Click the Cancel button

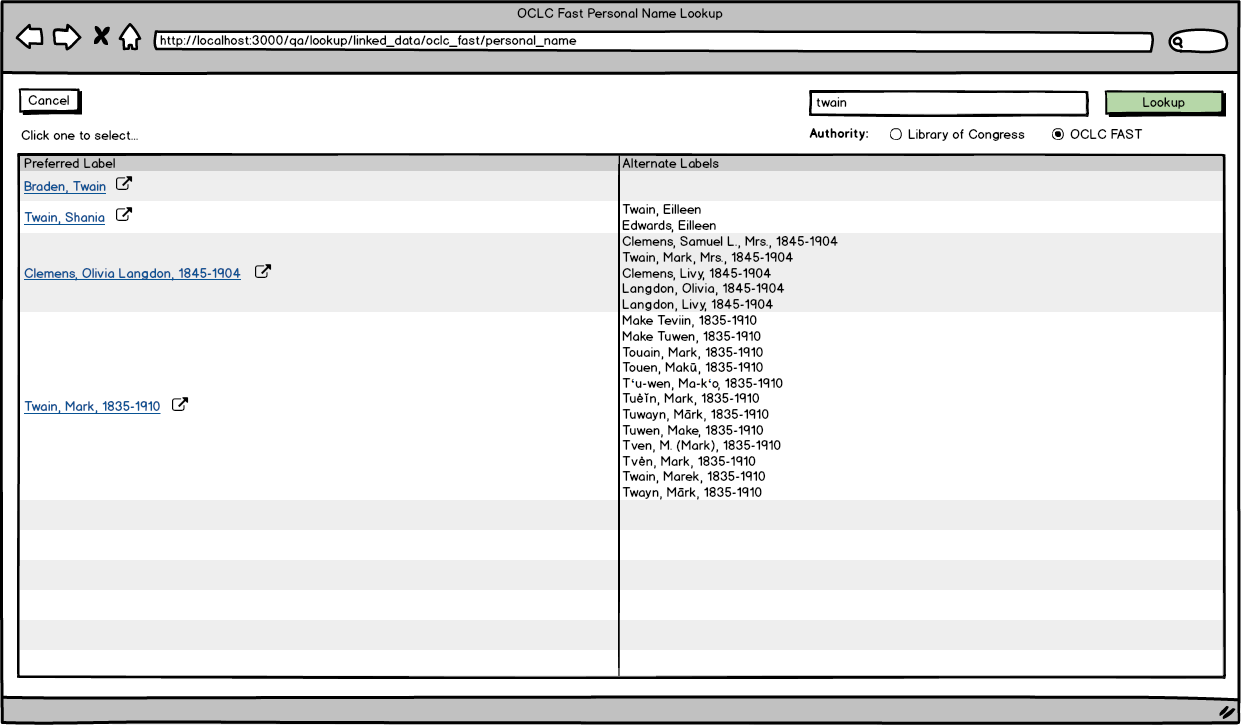point(49,101)
